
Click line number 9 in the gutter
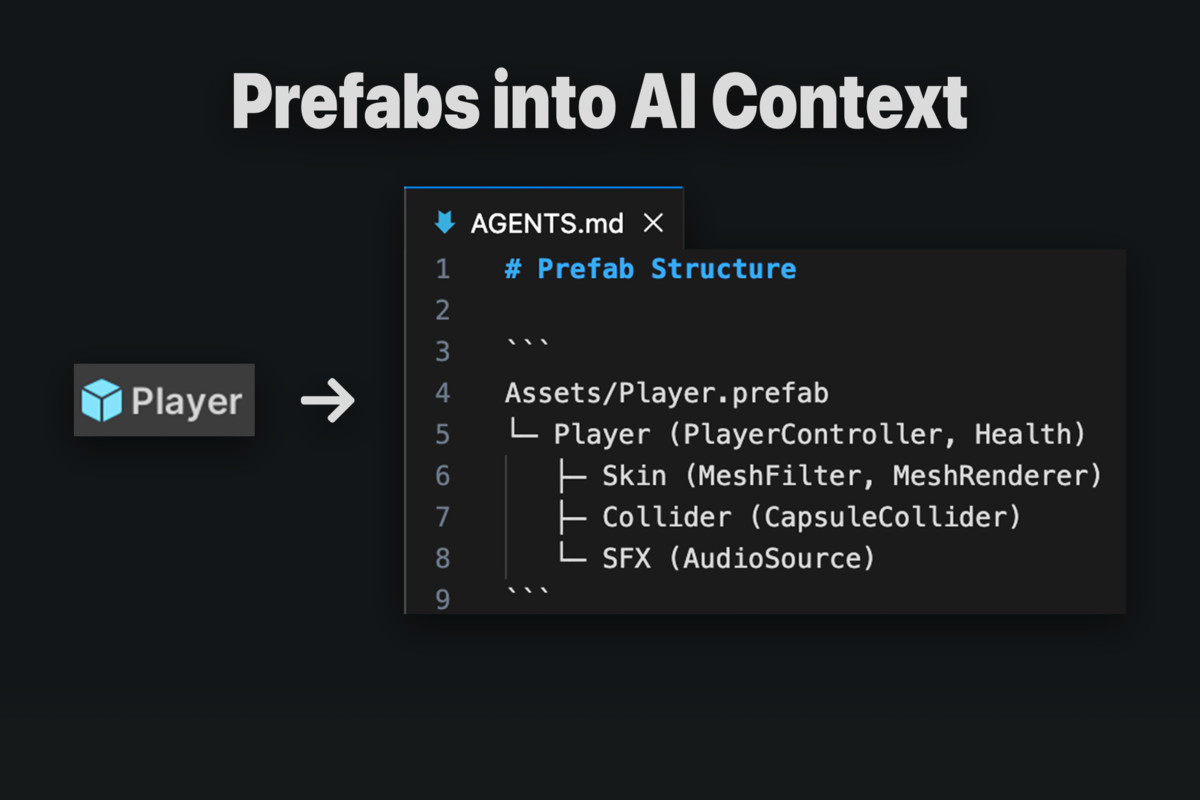pos(442,599)
